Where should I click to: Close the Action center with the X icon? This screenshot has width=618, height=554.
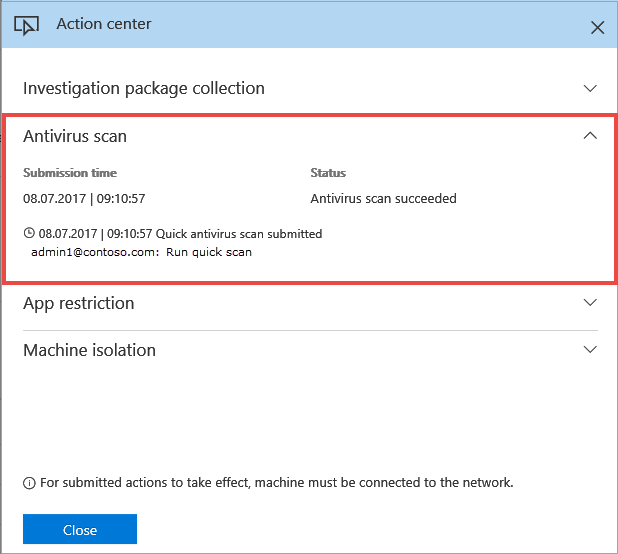[x=597, y=27]
